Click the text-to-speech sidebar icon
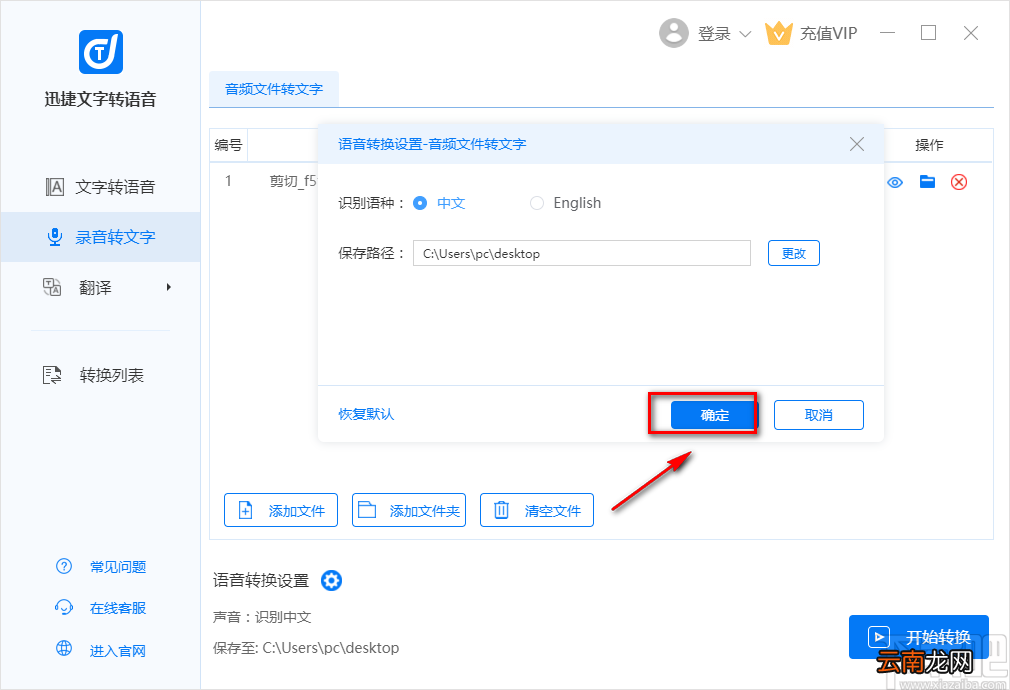Screen dimensions: 1010x690 tap(55, 187)
